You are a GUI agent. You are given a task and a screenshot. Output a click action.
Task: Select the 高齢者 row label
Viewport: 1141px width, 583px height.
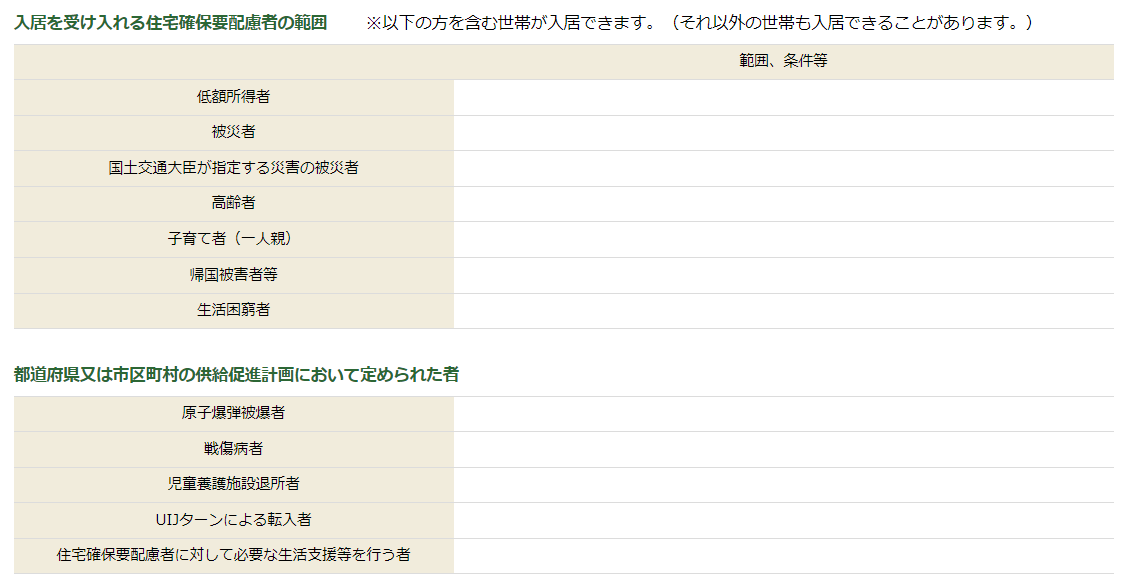[x=233, y=203]
